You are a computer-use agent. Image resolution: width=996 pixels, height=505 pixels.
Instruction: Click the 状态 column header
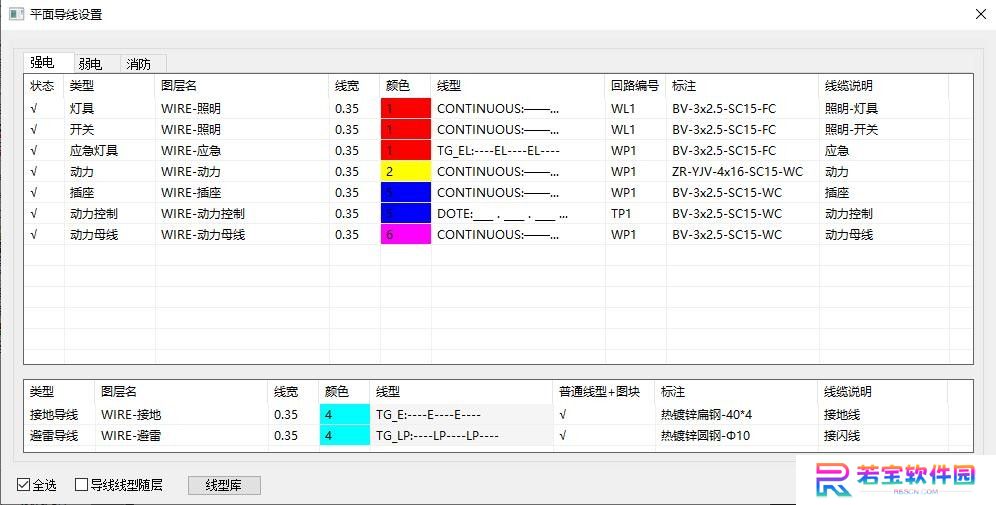(x=42, y=86)
